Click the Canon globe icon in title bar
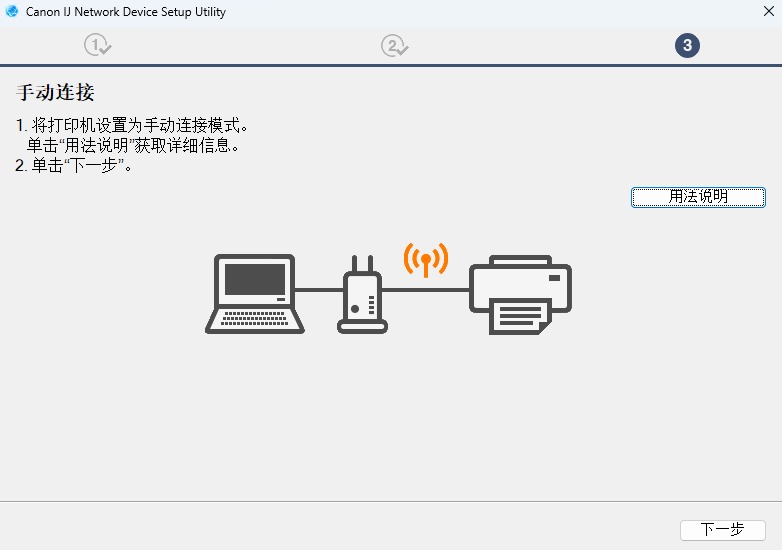This screenshot has height=550, width=782. (12, 11)
